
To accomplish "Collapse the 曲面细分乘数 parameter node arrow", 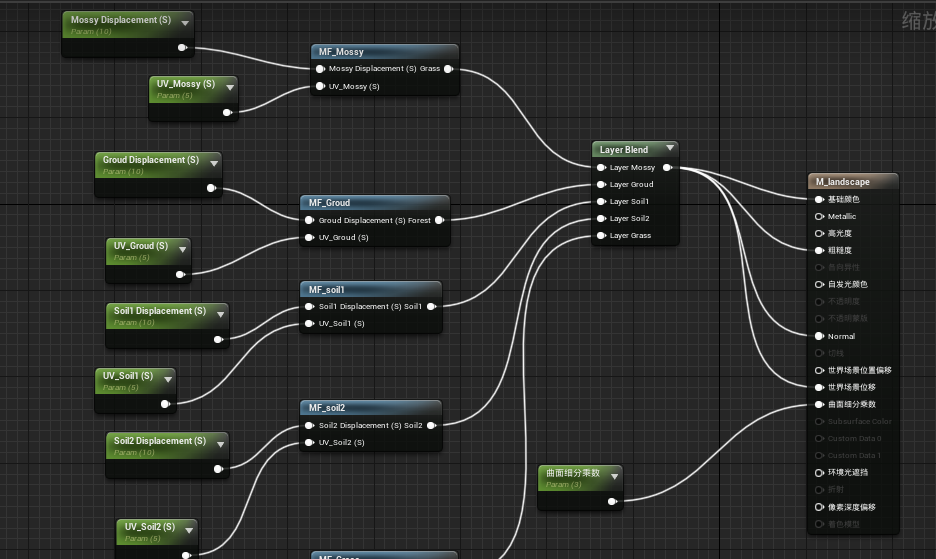I will coord(614,477).
